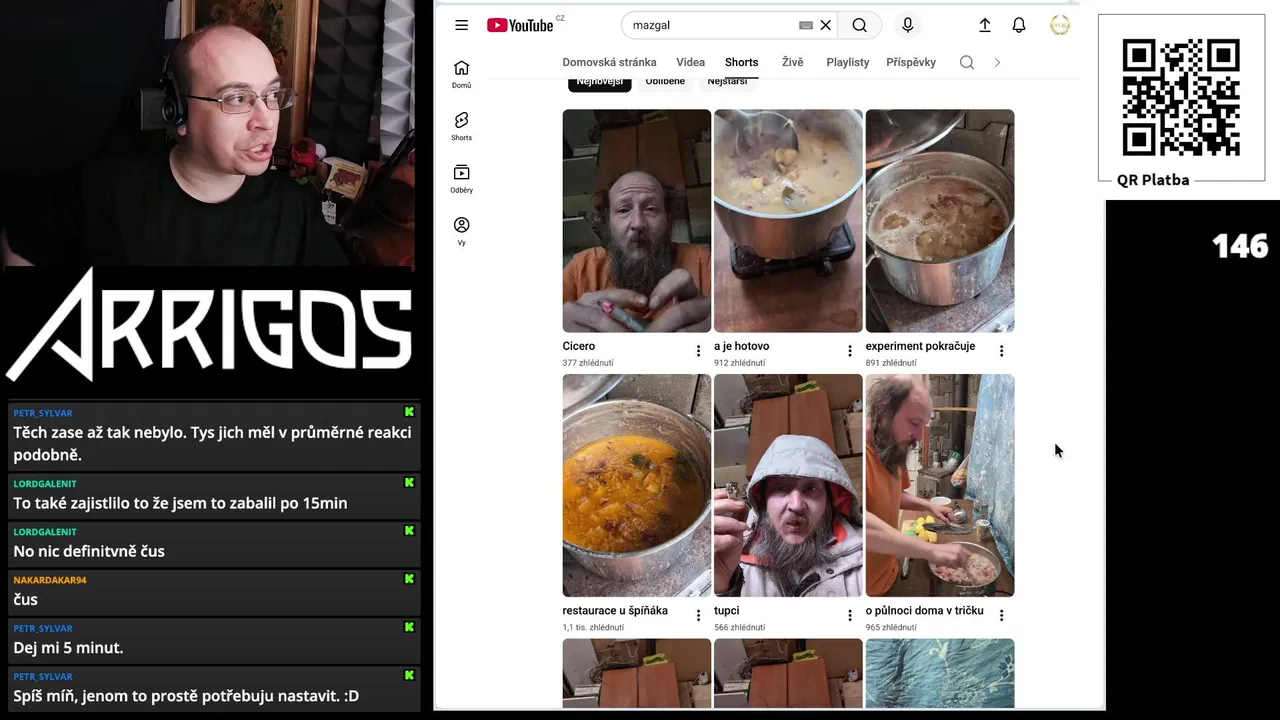Click the 'Cicero' video title
Screen dimensions: 1280x720
[579, 346]
